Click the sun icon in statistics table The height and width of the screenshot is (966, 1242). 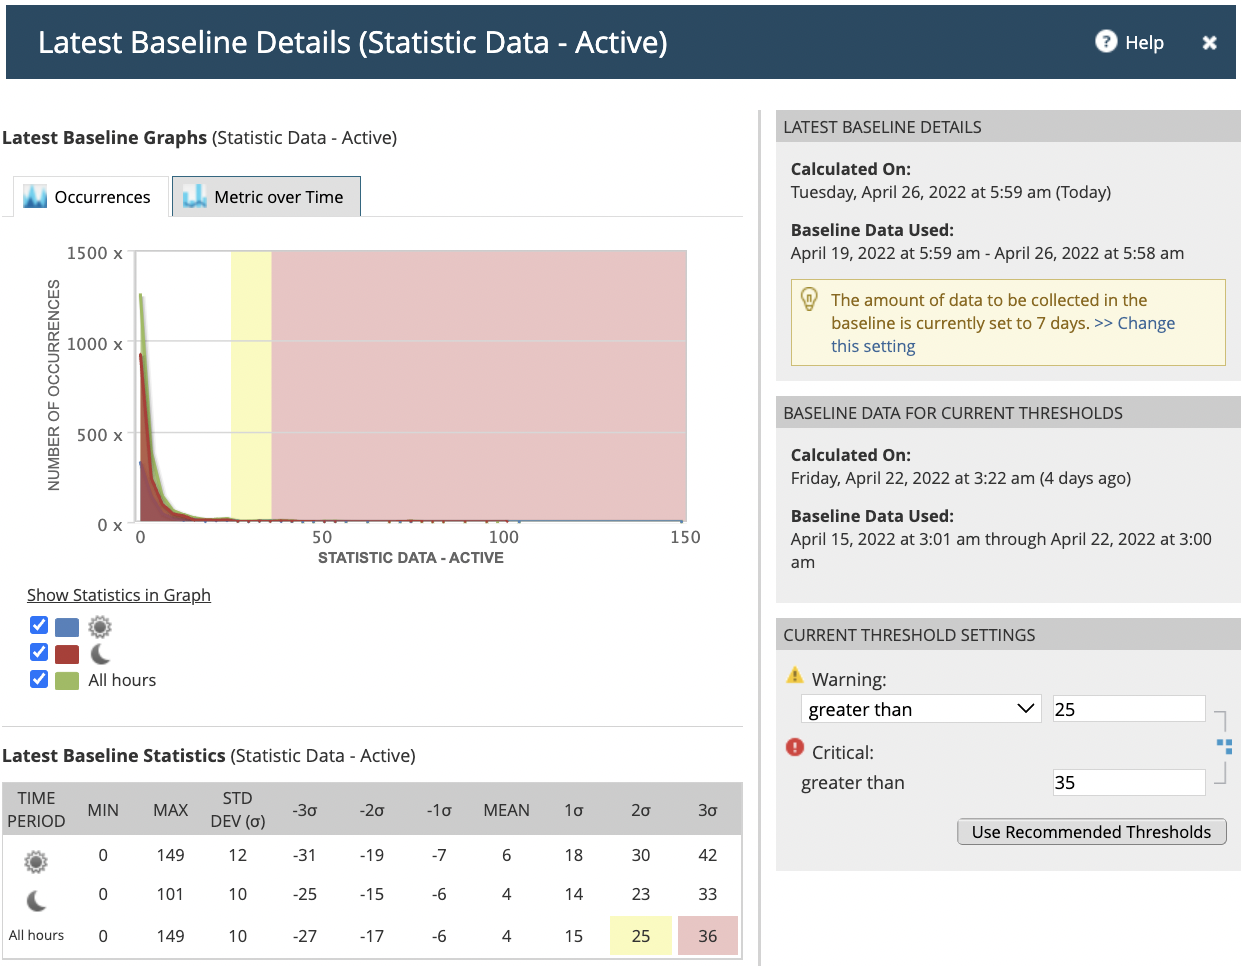pos(36,861)
